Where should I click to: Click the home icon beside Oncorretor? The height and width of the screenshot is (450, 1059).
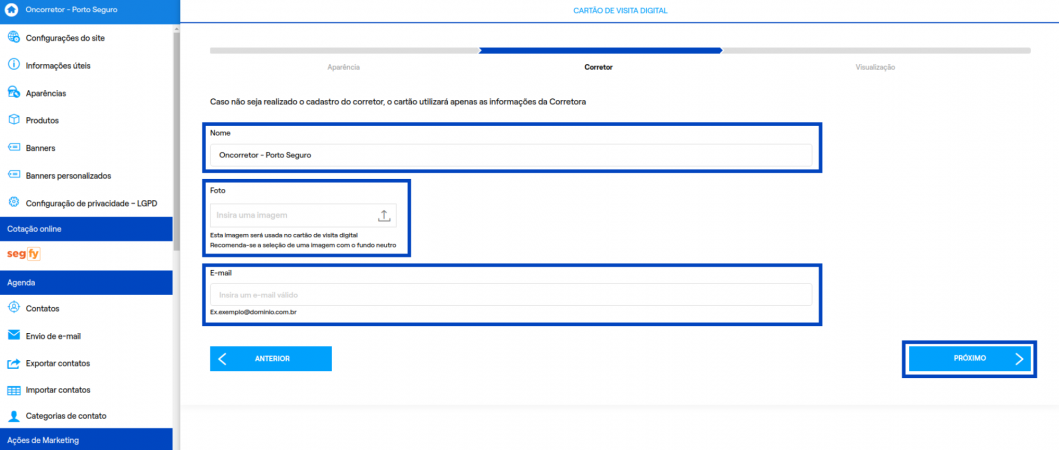click(x=12, y=11)
